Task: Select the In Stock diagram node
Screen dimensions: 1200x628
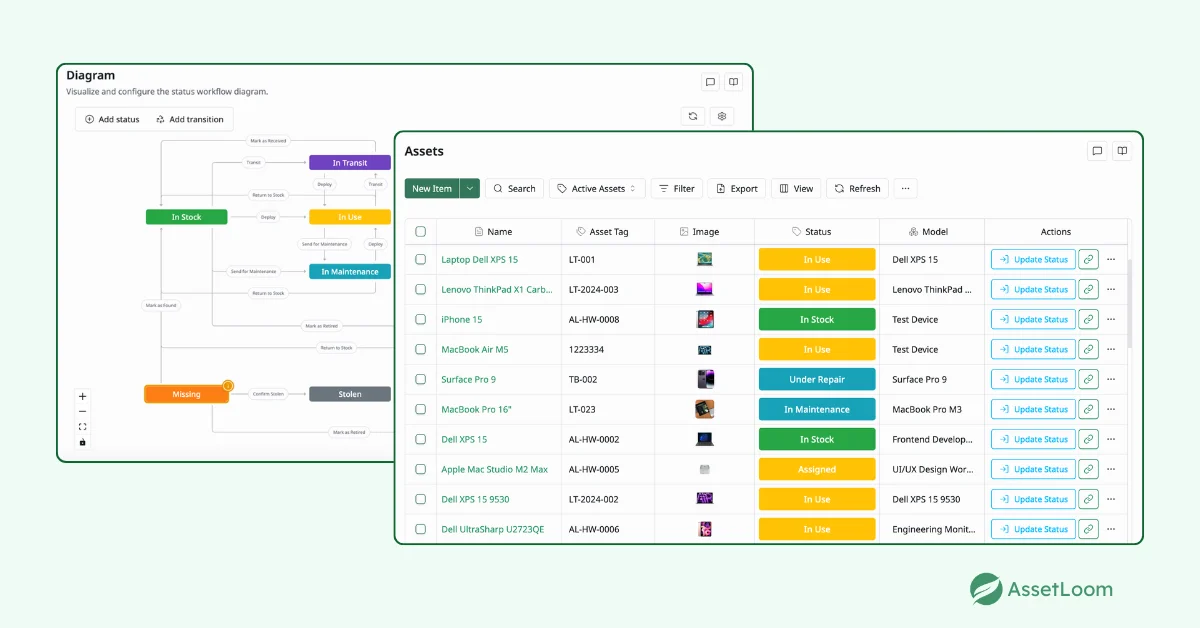Action: click(x=186, y=217)
